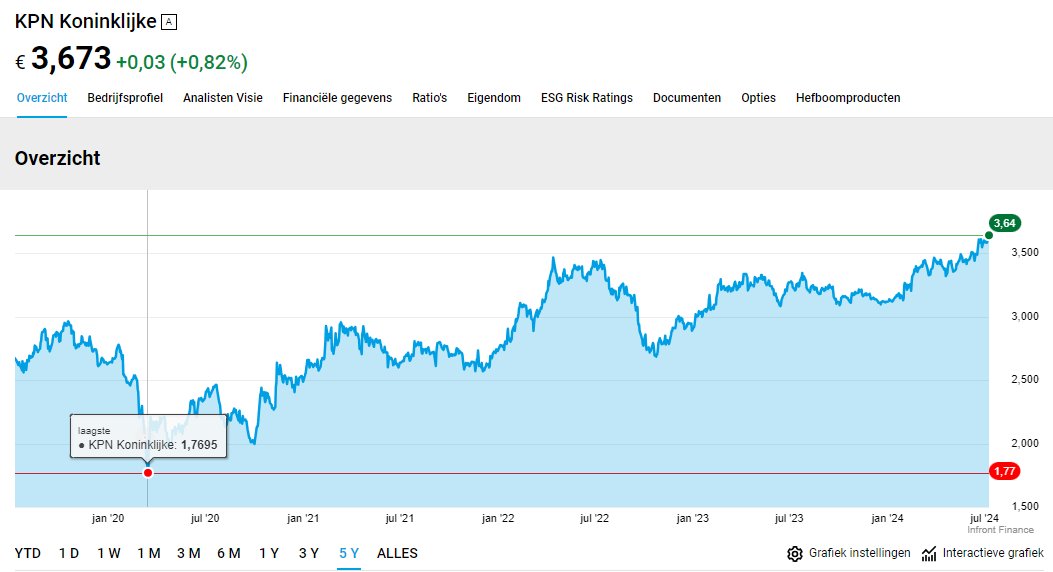Select the 6 M chart range

click(x=229, y=553)
